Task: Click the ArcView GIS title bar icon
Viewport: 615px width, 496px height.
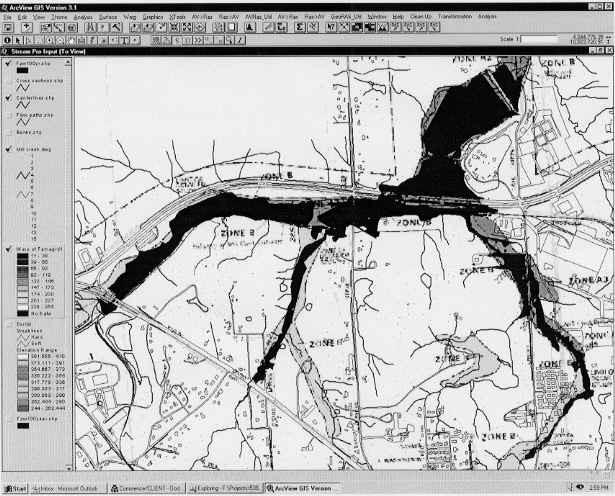Action: tap(6, 5)
